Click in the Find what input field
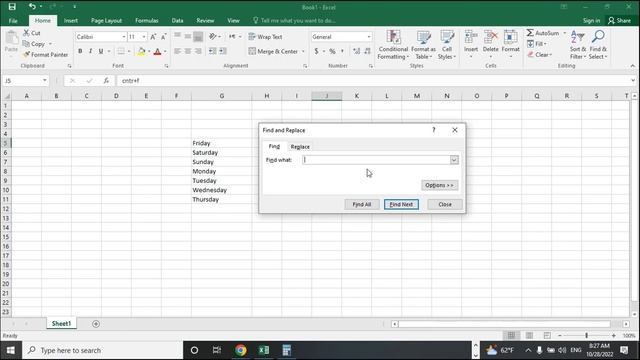The height and width of the screenshot is (360, 640). point(376,160)
